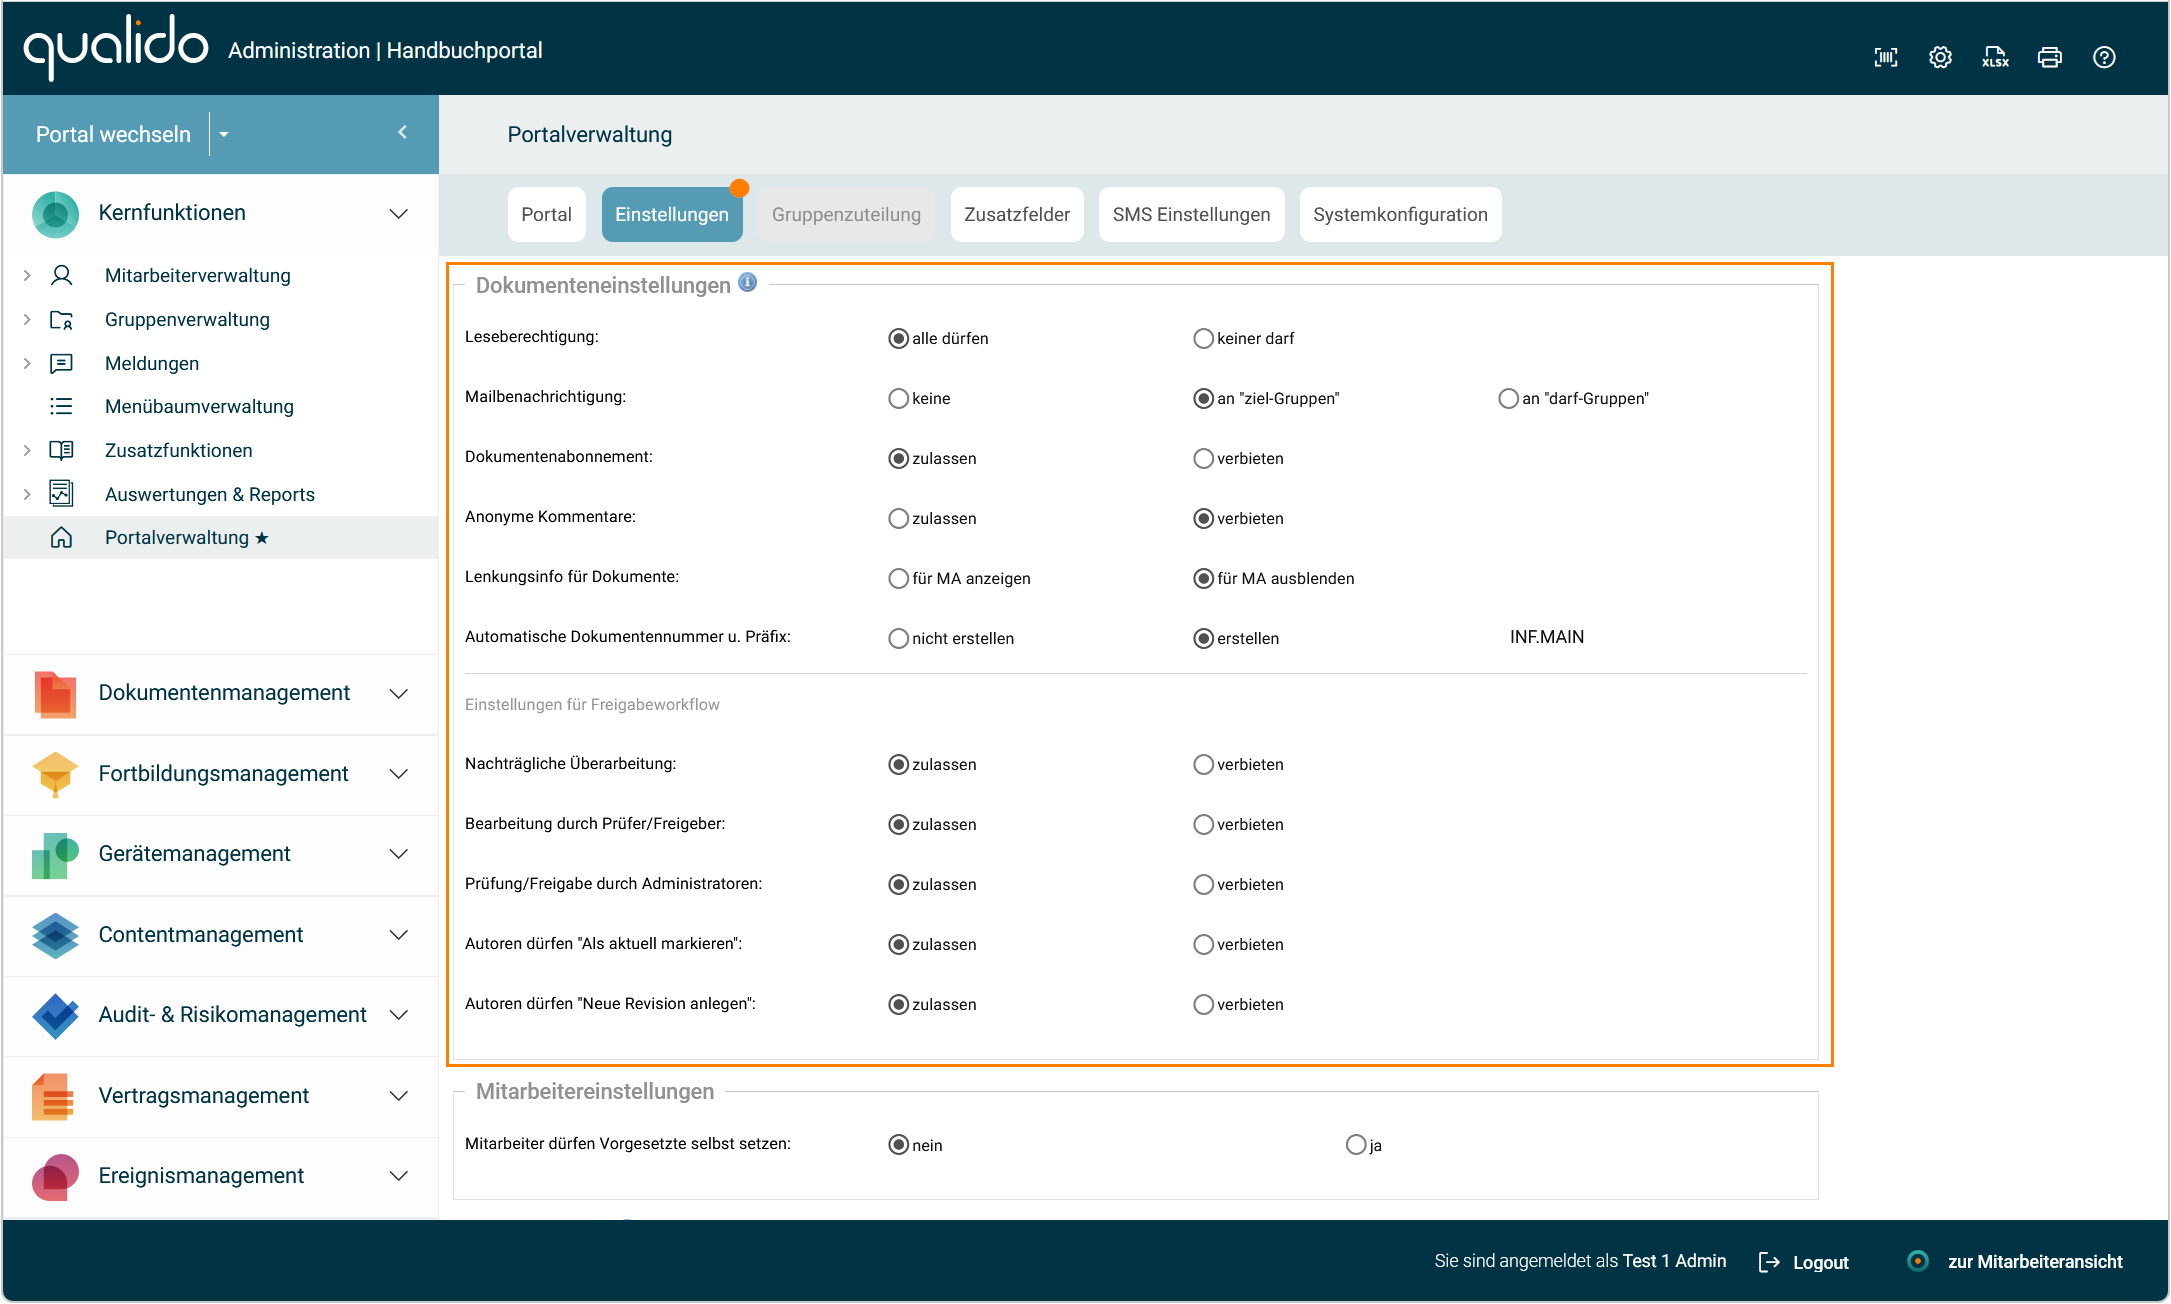Select 'zulassen' for Anonyme Kommentare
This screenshot has height=1304, width=2171.
click(x=898, y=519)
